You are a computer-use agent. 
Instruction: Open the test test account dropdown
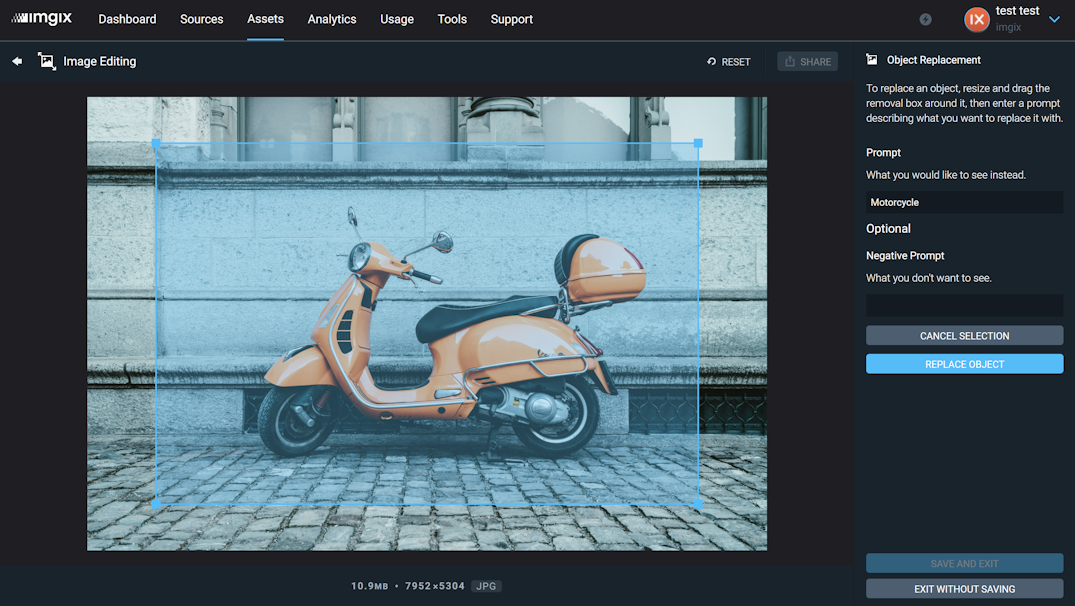click(1055, 18)
